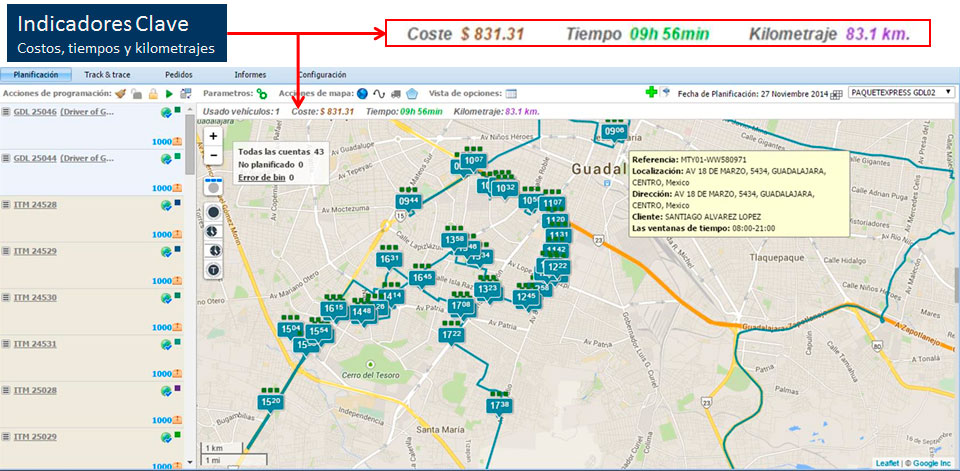Zoom out the map with minus button
The height and width of the screenshot is (471, 960).
[x=213, y=155]
